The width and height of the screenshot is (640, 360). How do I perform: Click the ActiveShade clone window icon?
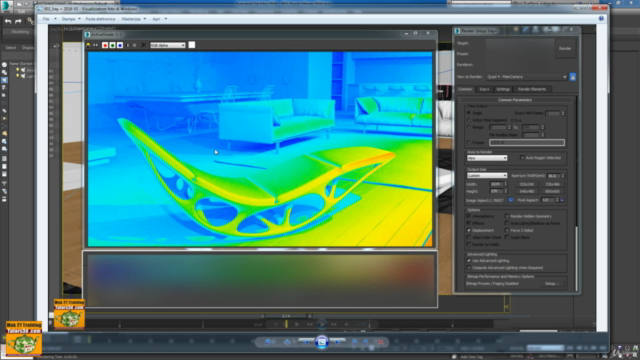pos(96,45)
